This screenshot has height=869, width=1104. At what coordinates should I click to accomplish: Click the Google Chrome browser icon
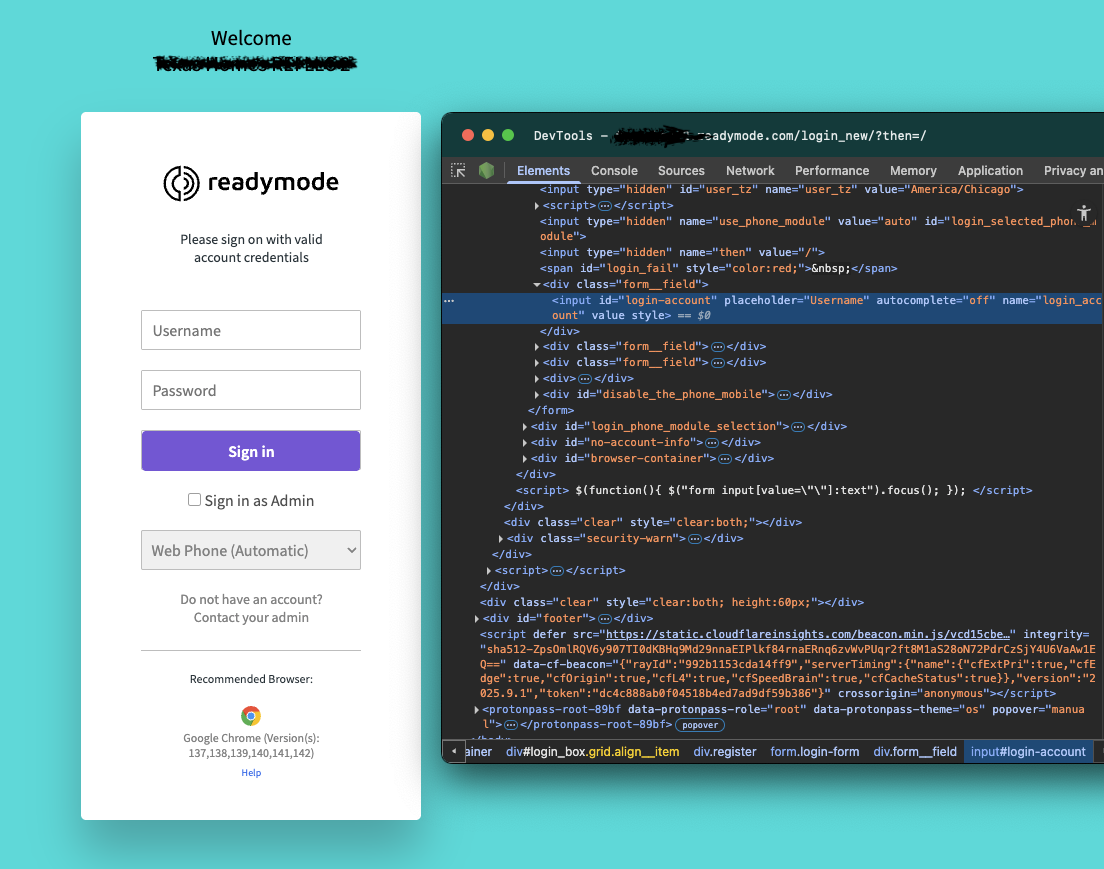[251, 716]
